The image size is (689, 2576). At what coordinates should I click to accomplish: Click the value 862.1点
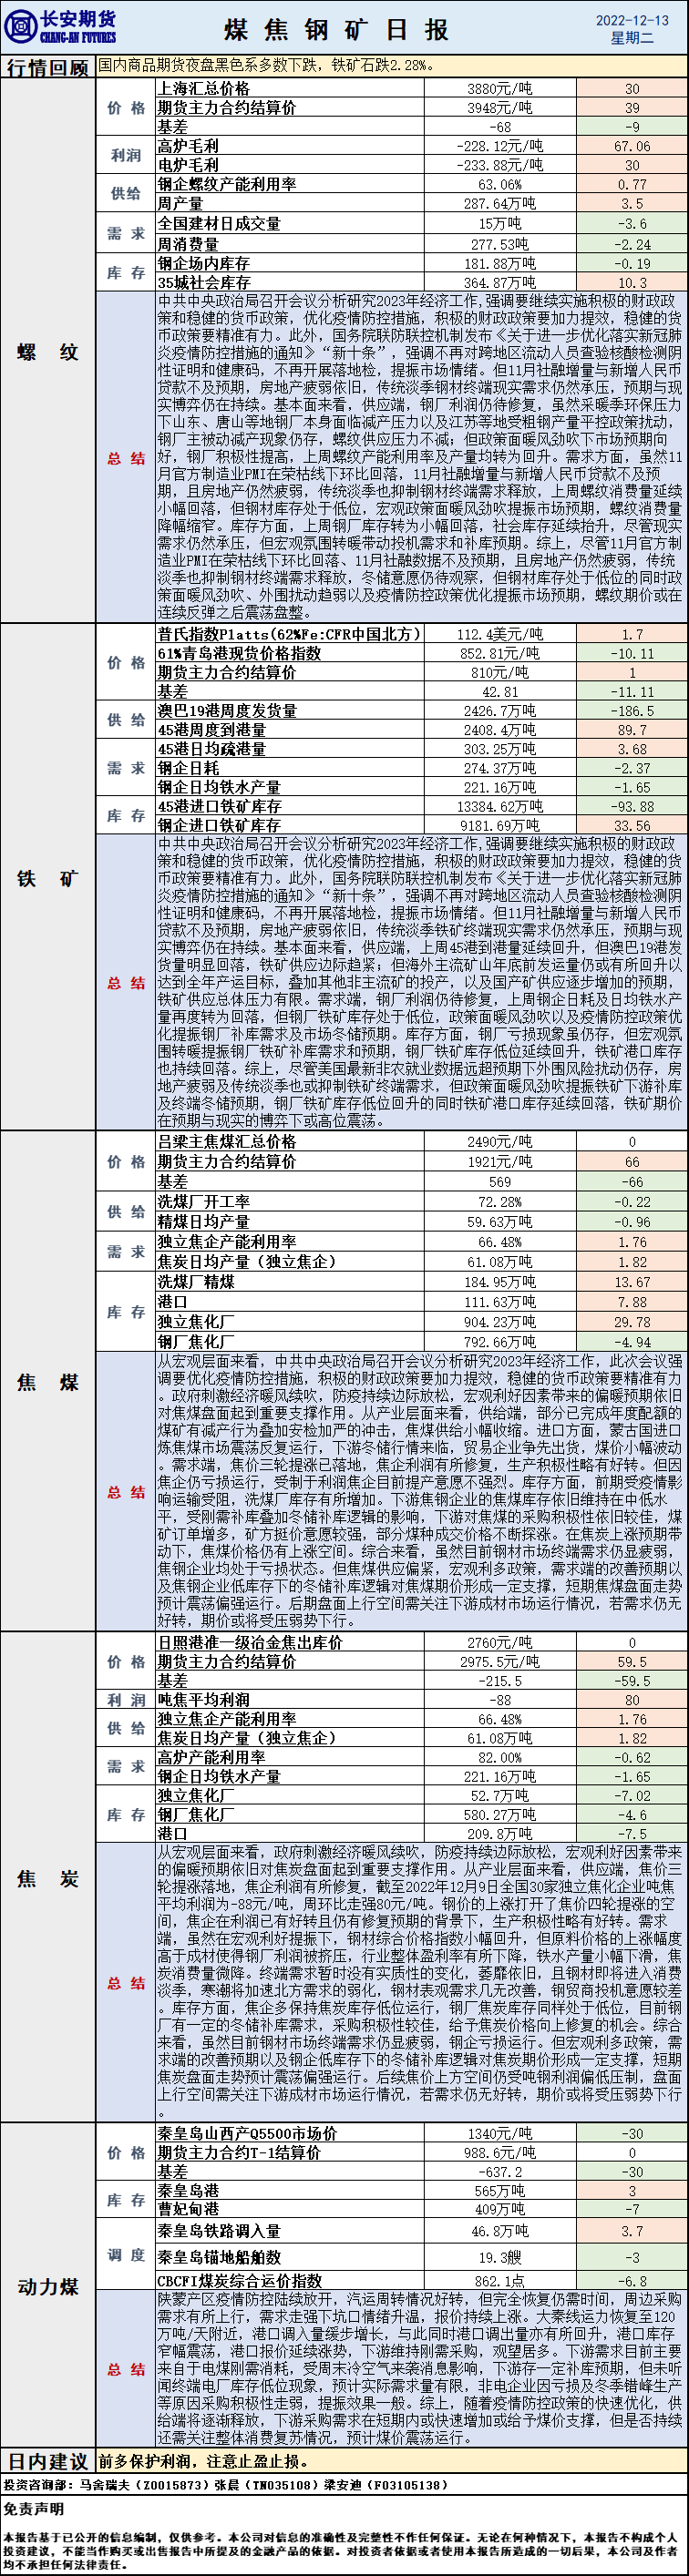[500, 2282]
